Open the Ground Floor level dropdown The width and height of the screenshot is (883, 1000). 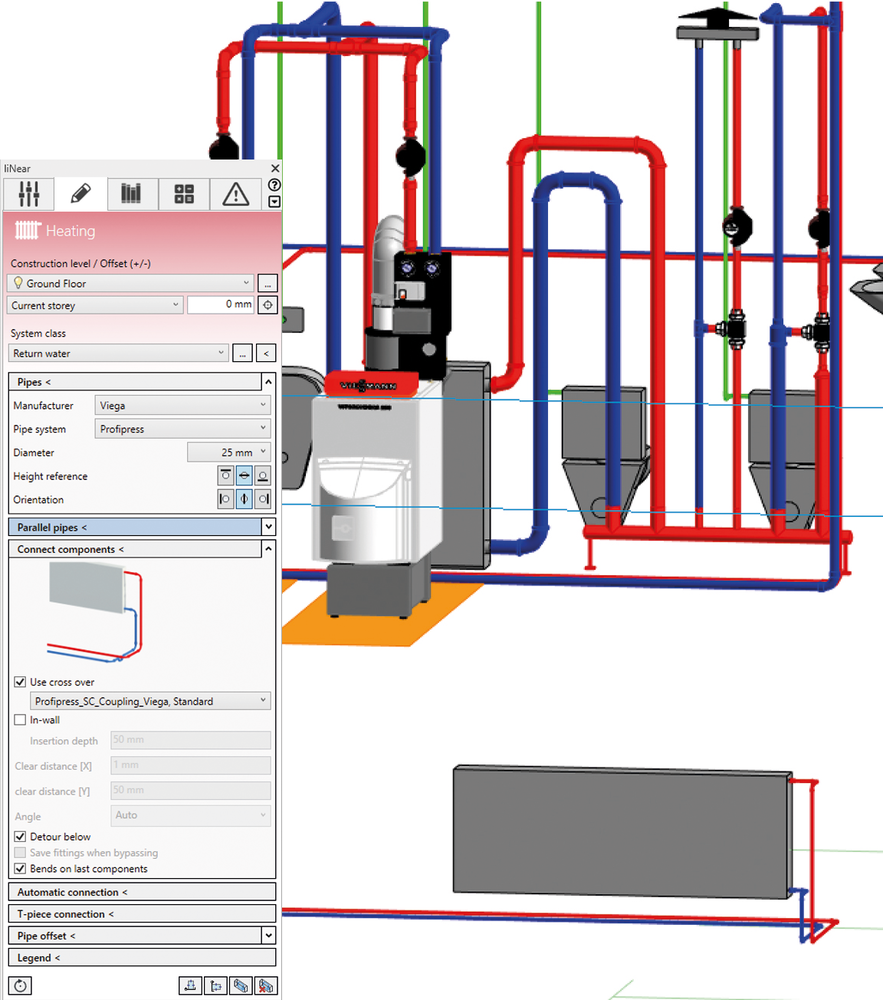point(130,283)
